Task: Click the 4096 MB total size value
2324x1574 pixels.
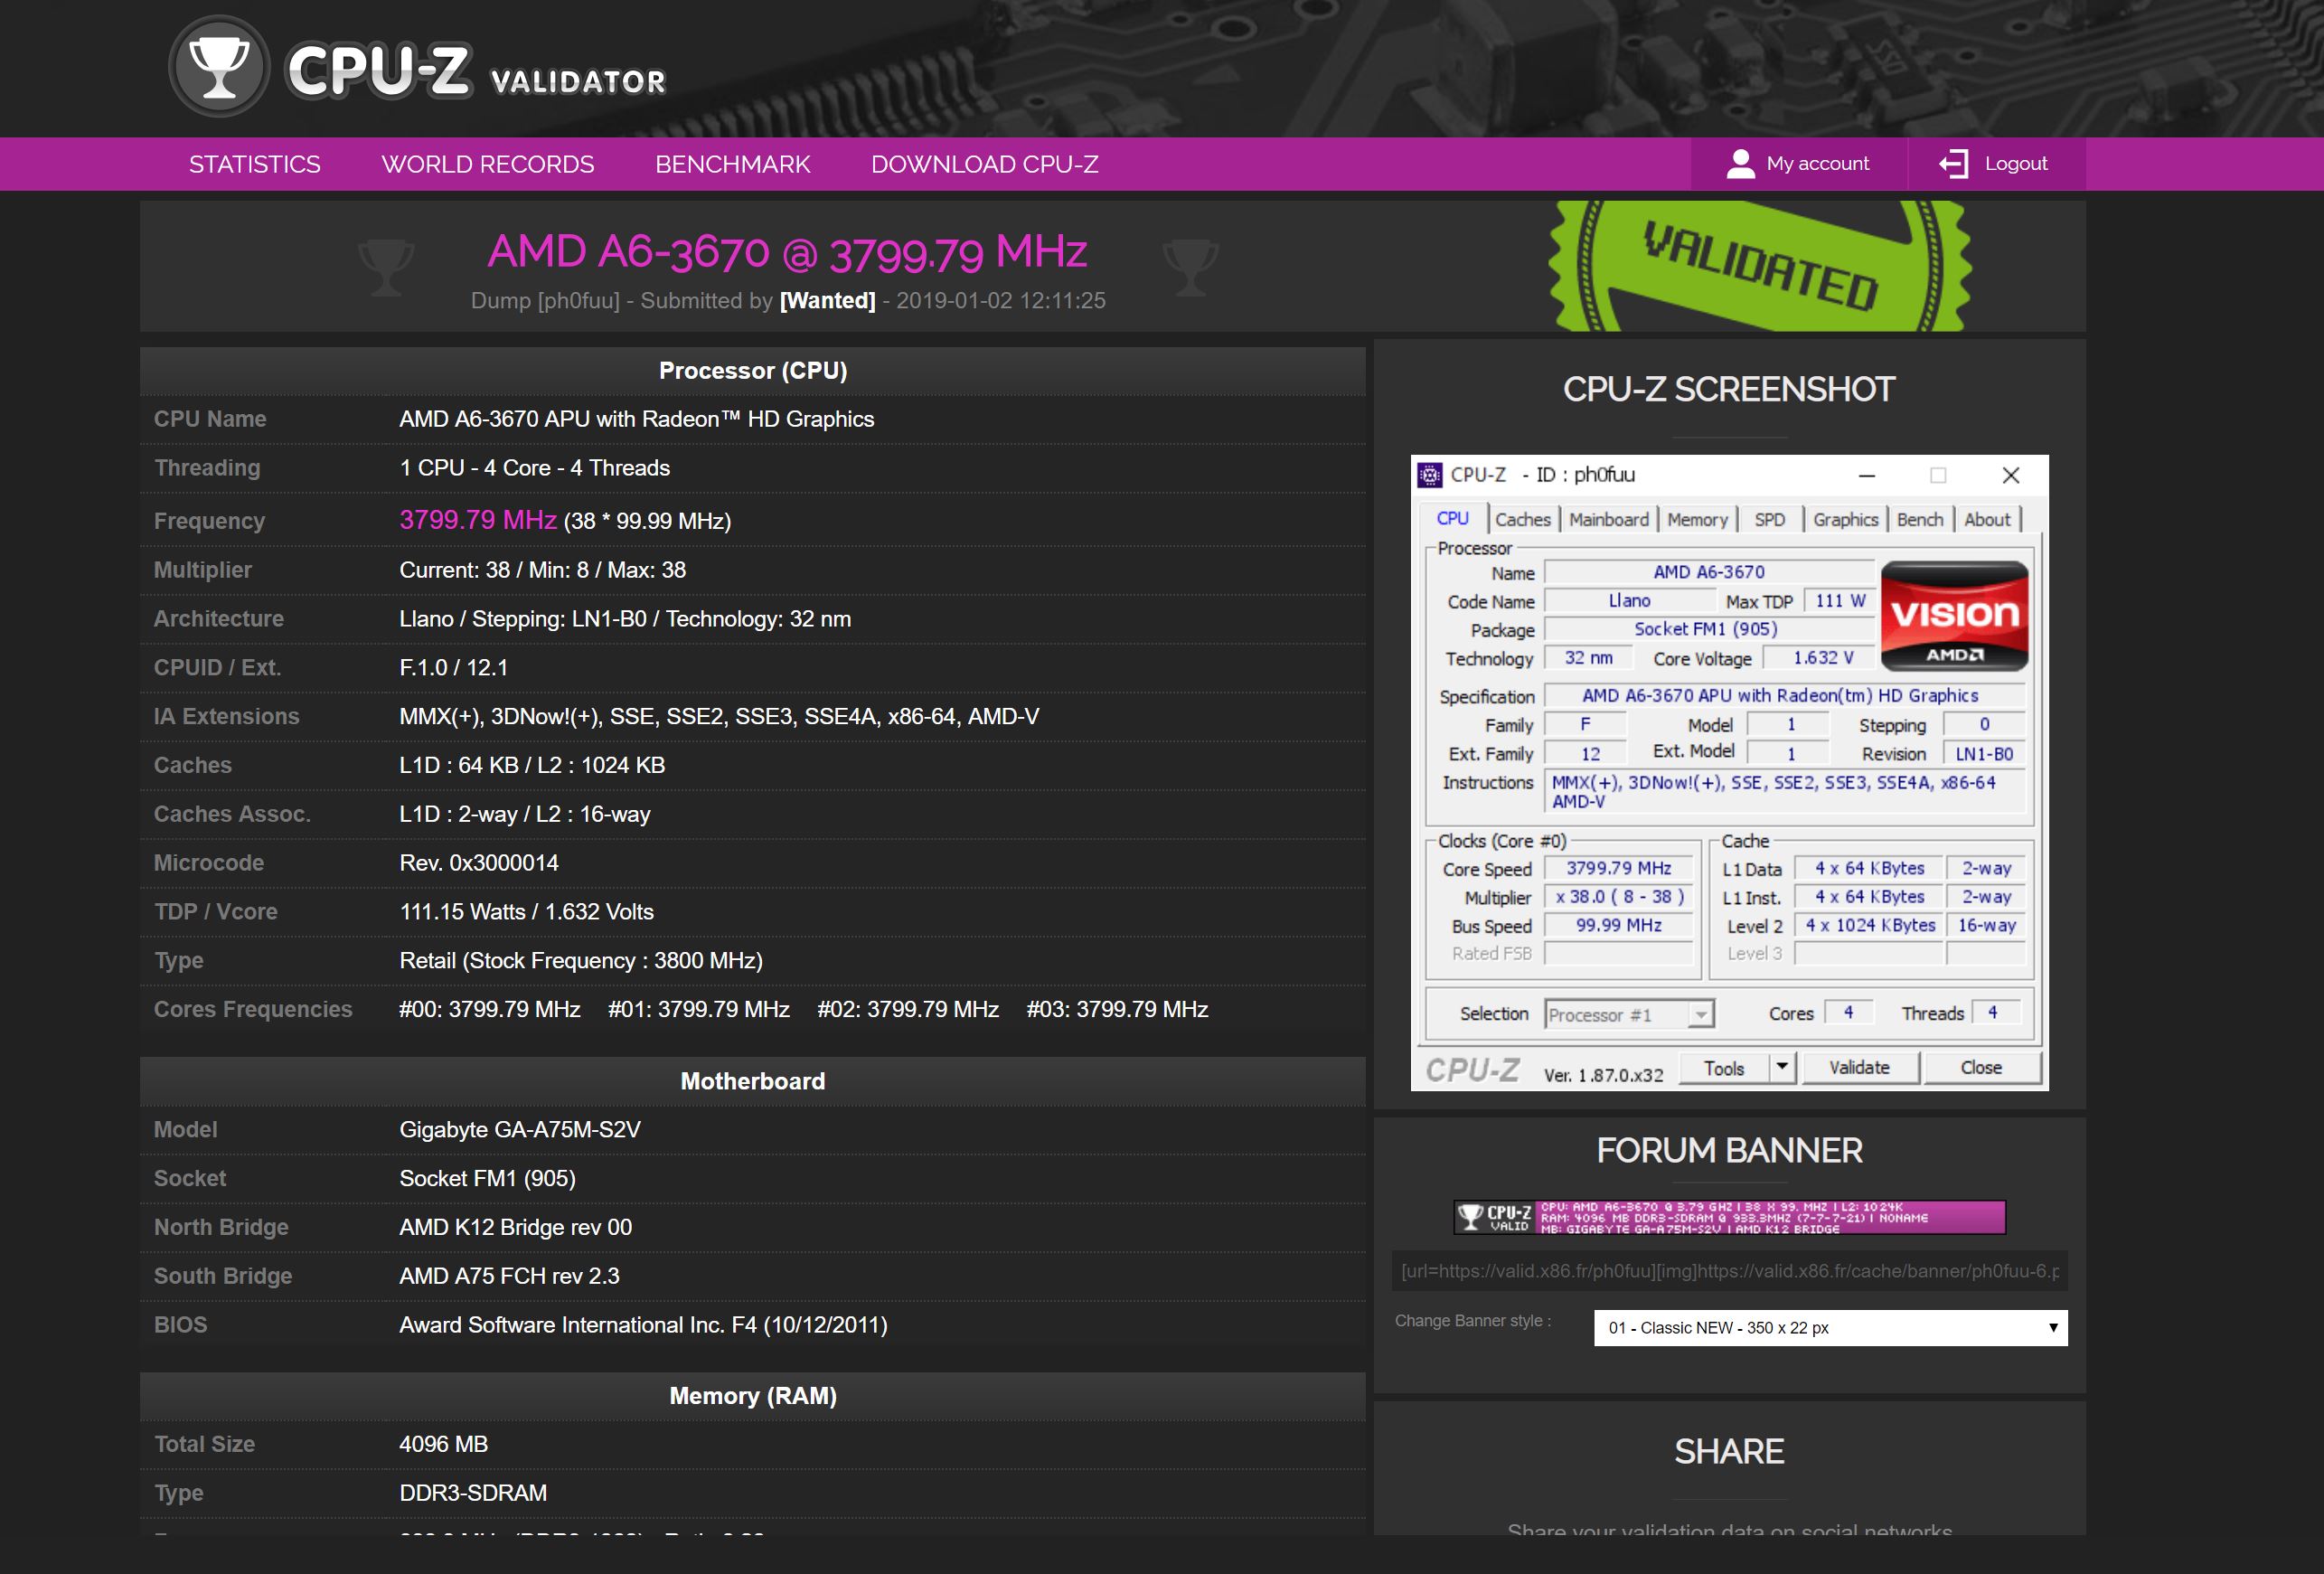Action: point(443,1444)
